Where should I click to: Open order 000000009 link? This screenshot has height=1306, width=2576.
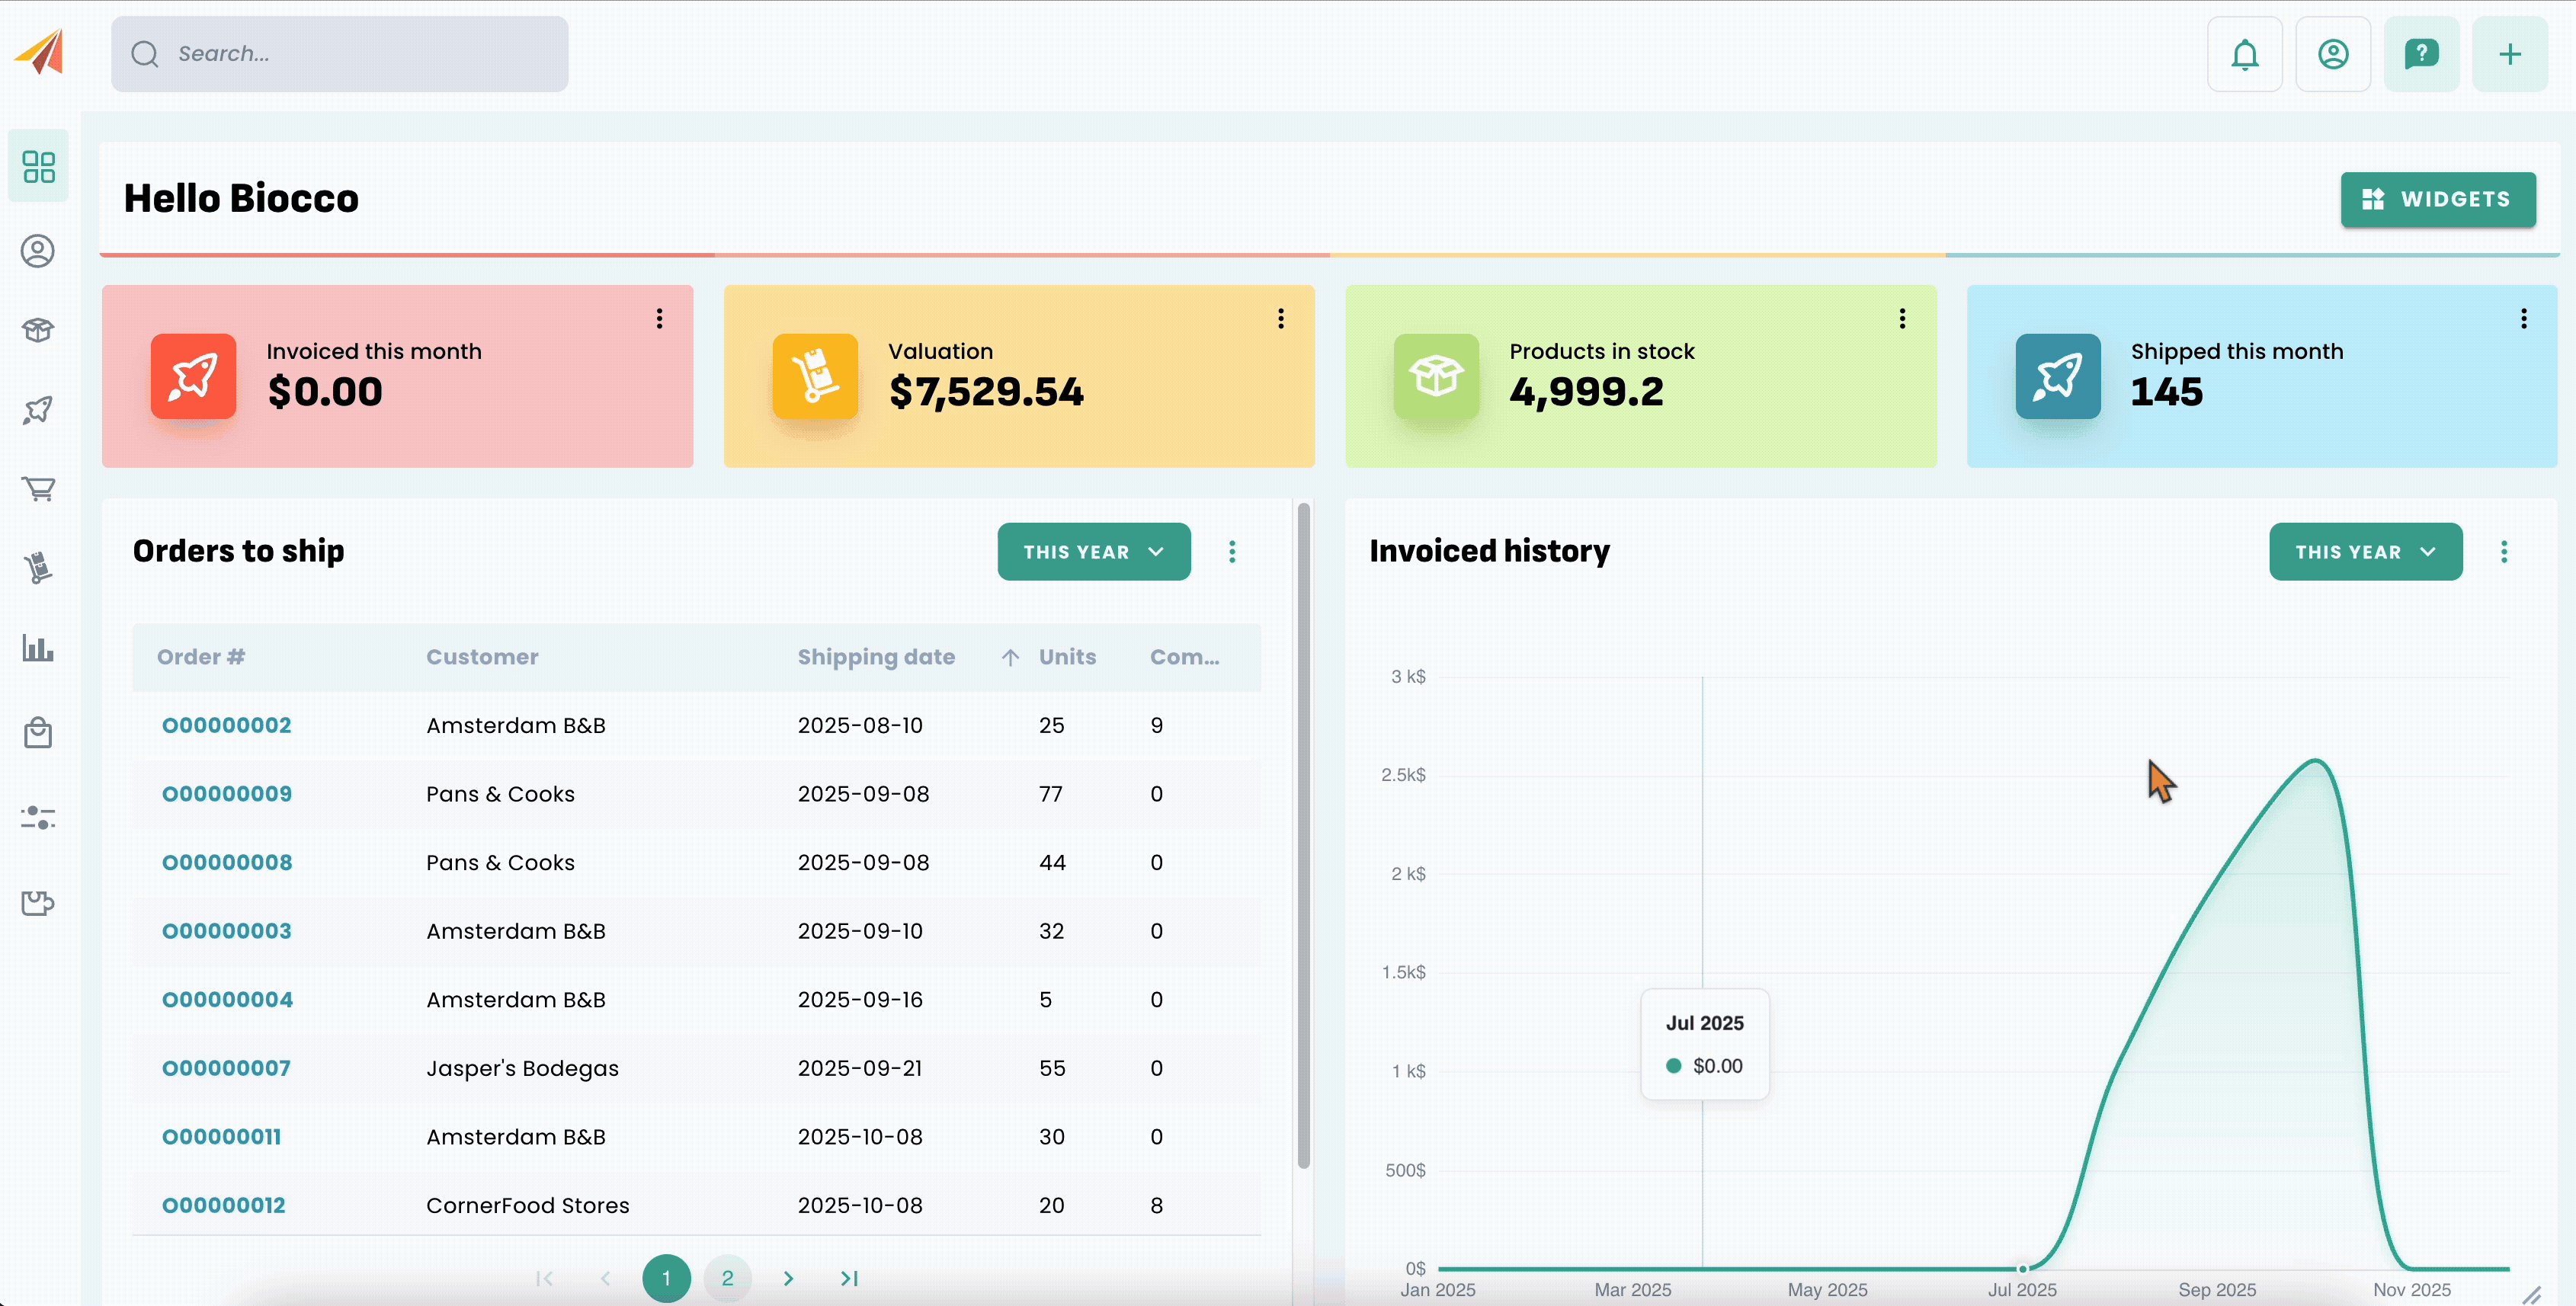(x=227, y=794)
